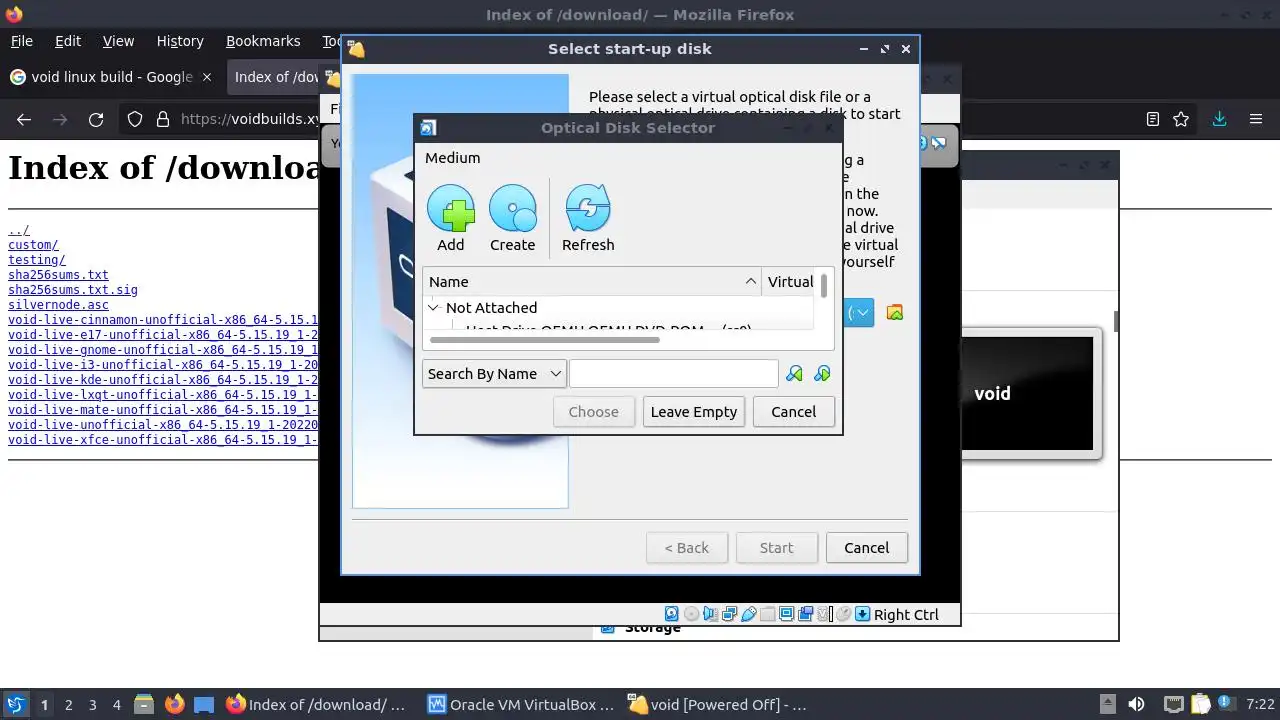The height and width of the screenshot is (720, 1280).
Task: Open Medium menu in Optical Disk Selector
Action: coord(452,158)
